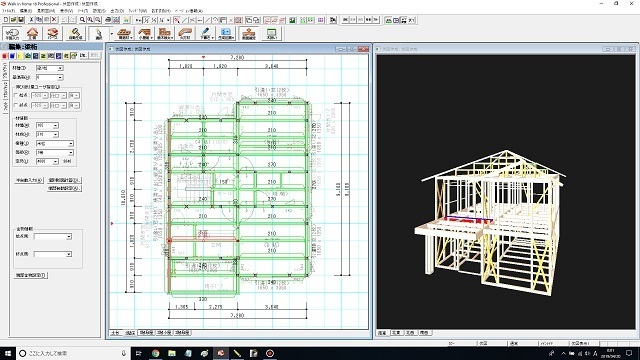The width and height of the screenshot is (640, 360).
Task: Enable the 始点 start point checkbox
Action: [16, 95]
